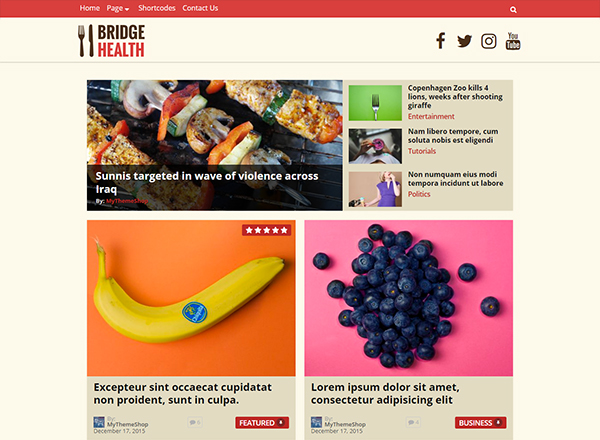Open the green fork thumbnail article

pos(375,103)
